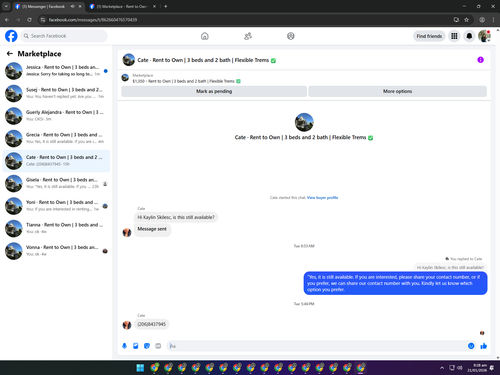Open the Groups icon in top navigation
The width and height of the screenshot is (500, 375).
(291, 36)
